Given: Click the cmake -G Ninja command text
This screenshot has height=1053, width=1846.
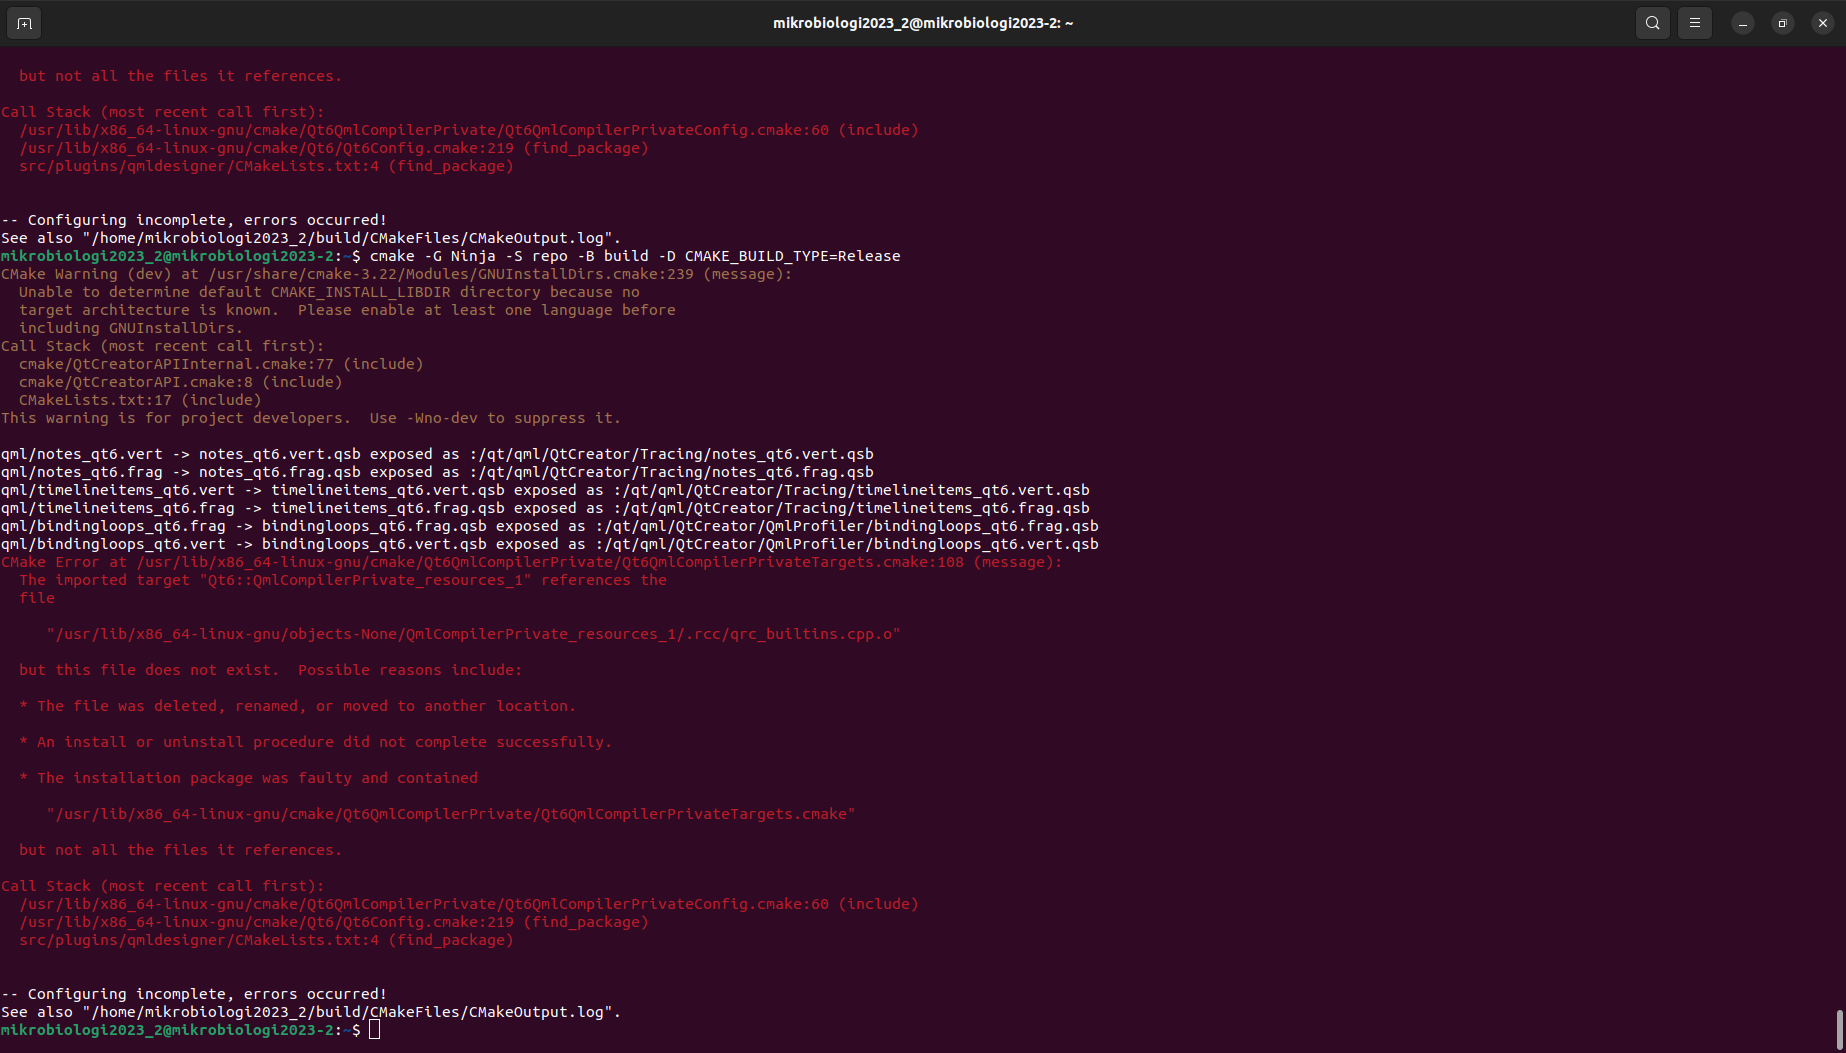Looking at the screenshot, I should coord(634,256).
